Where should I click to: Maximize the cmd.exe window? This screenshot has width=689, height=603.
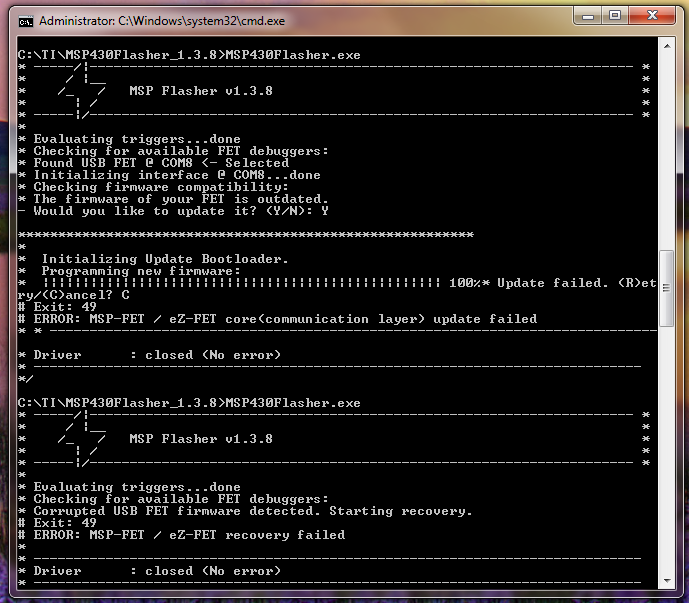click(x=615, y=16)
